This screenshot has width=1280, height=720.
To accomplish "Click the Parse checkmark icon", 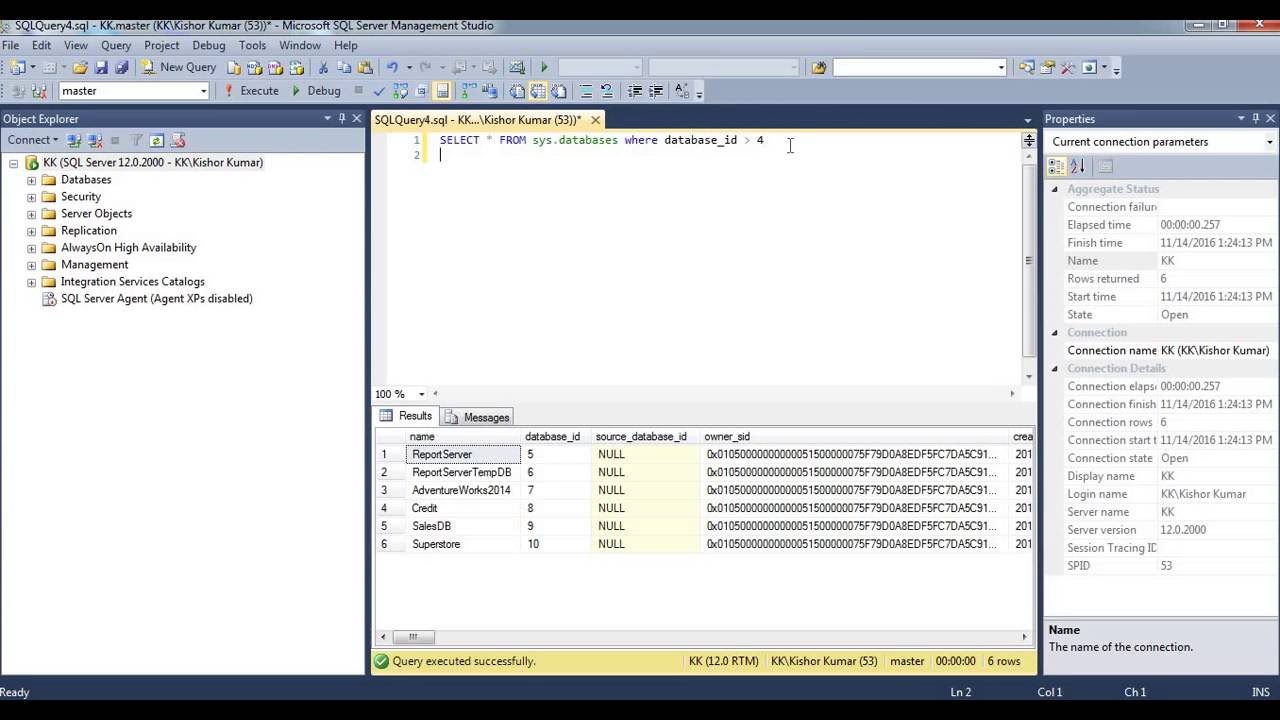I will point(379,91).
